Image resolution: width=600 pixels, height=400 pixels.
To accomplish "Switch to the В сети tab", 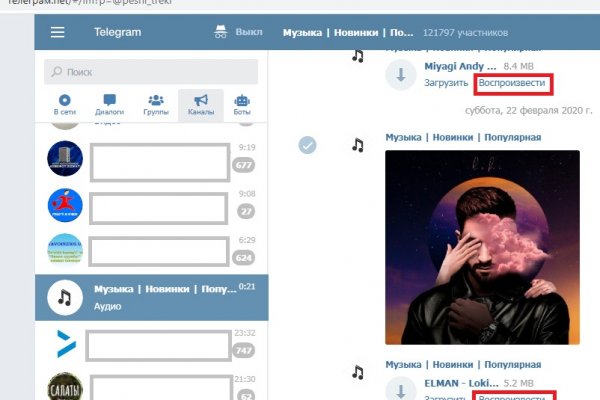I will pyautogui.click(x=65, y=105).
